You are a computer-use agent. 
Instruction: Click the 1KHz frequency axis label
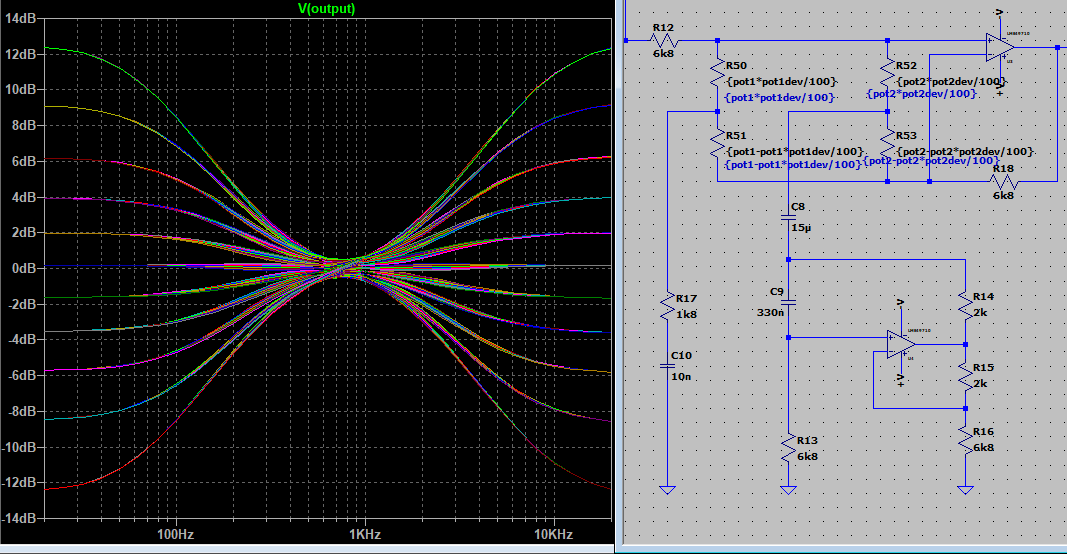(x=365, y=534)
